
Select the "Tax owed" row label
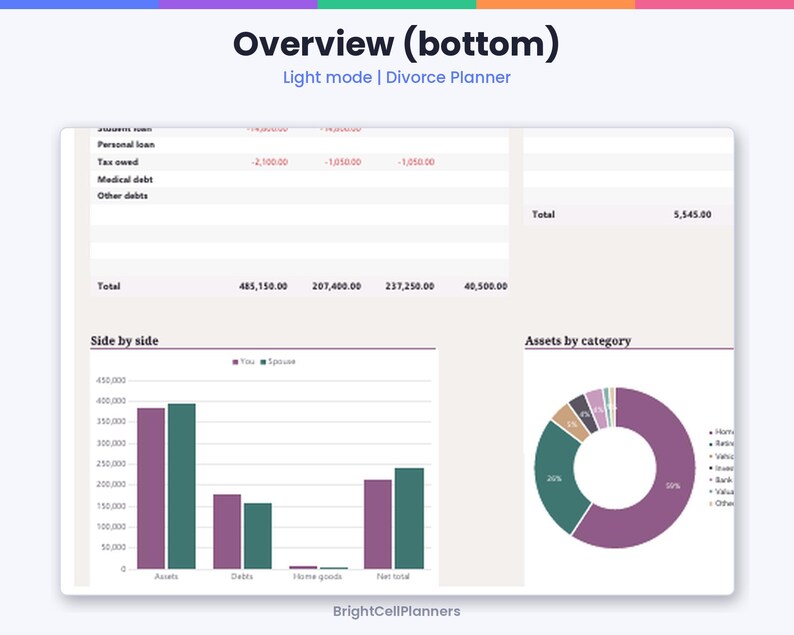[x=117, y=162]
